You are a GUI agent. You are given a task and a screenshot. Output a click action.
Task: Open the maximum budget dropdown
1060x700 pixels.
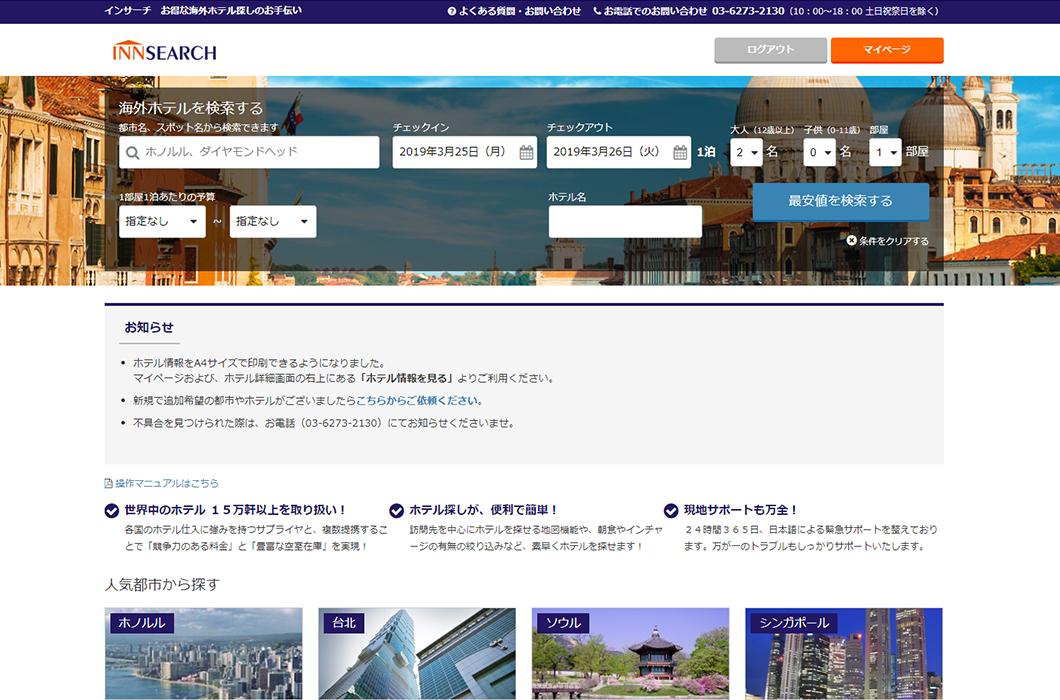(272, 222)
